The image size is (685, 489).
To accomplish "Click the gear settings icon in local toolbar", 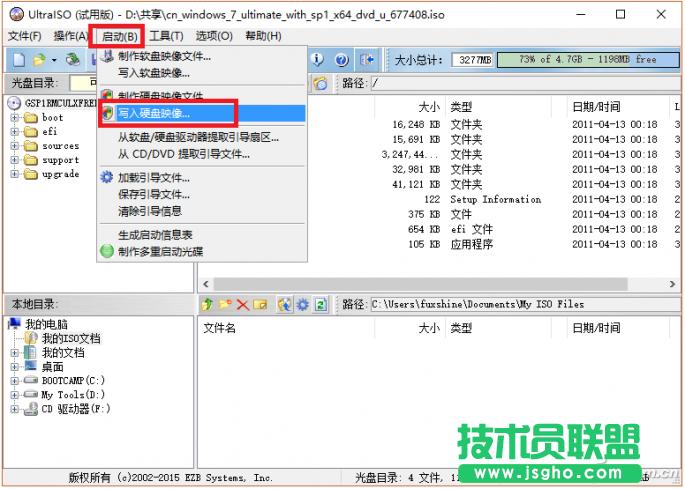I will click(302, 304).
